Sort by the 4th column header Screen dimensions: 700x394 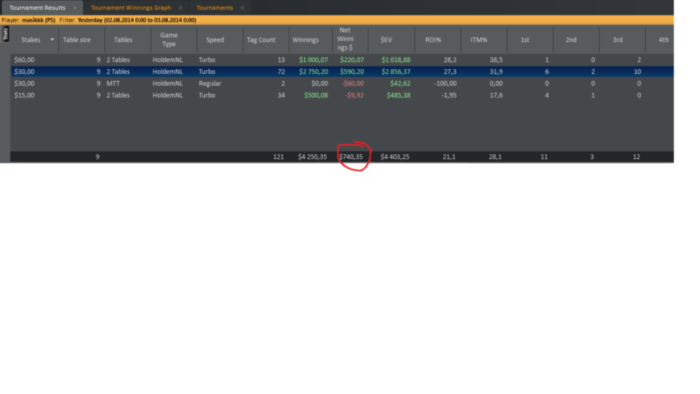coord(663,40)
